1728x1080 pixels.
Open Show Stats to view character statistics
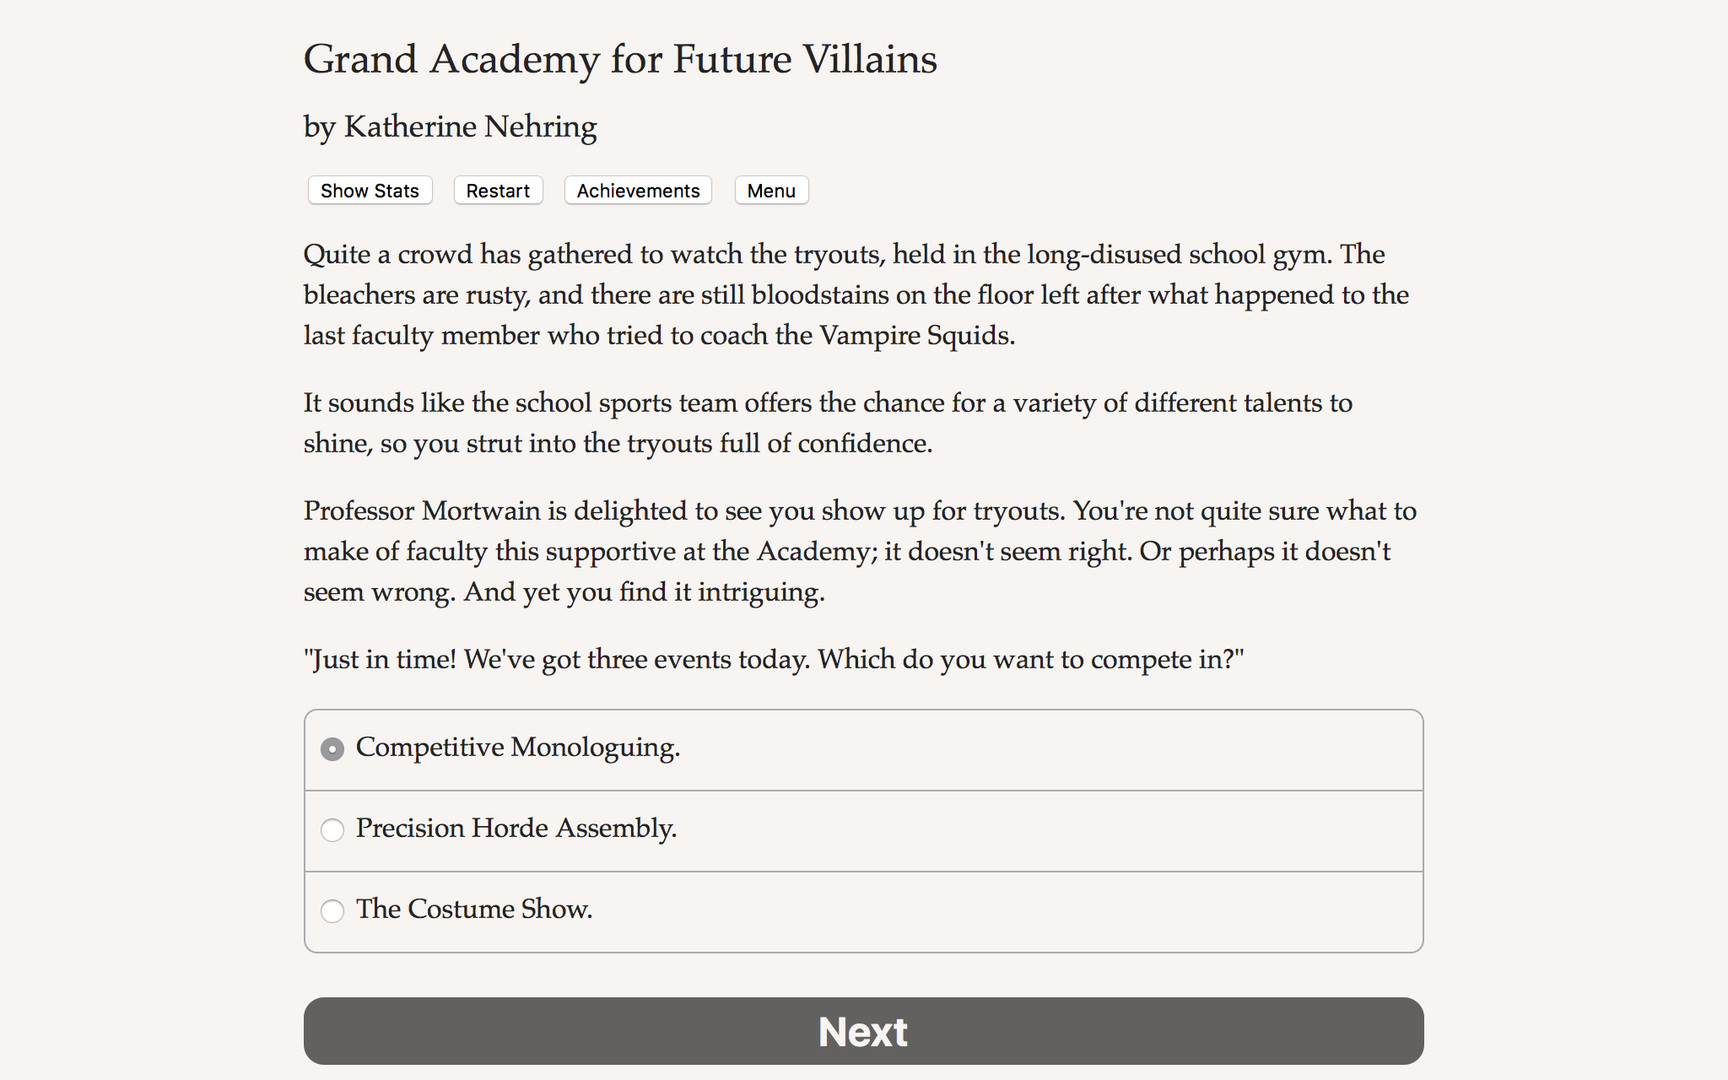pos(369,190)
